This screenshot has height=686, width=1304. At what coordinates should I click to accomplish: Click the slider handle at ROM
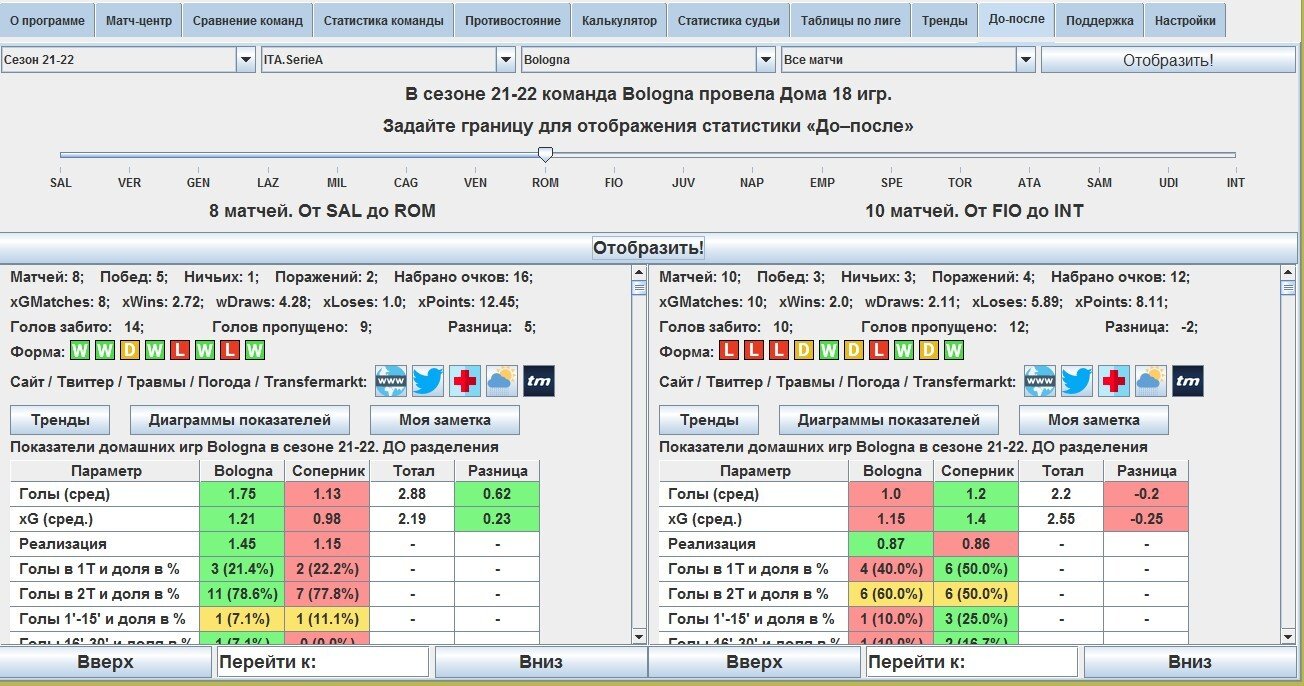coord(545,154)
